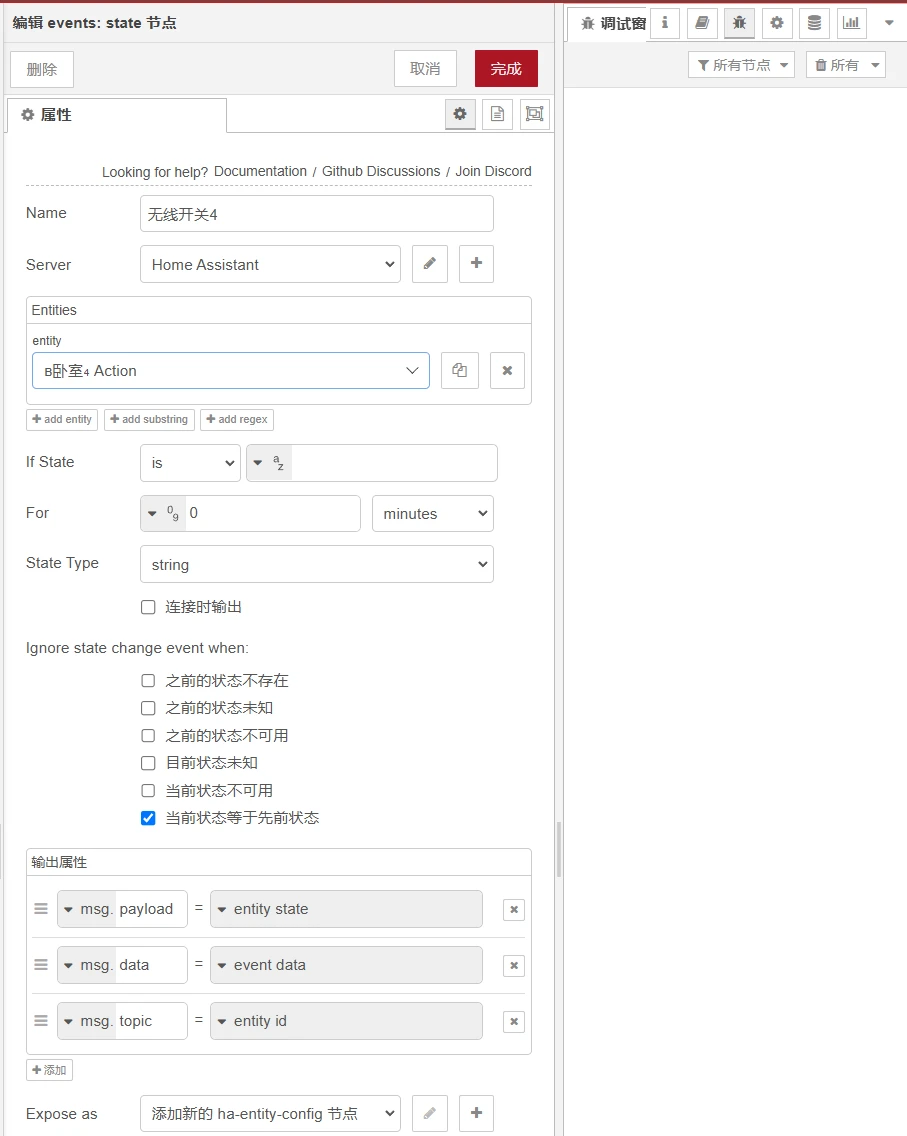Check the 之前的状态未知 option
Viewport: 907px width, 1136px height.
(x=149, y=708)
